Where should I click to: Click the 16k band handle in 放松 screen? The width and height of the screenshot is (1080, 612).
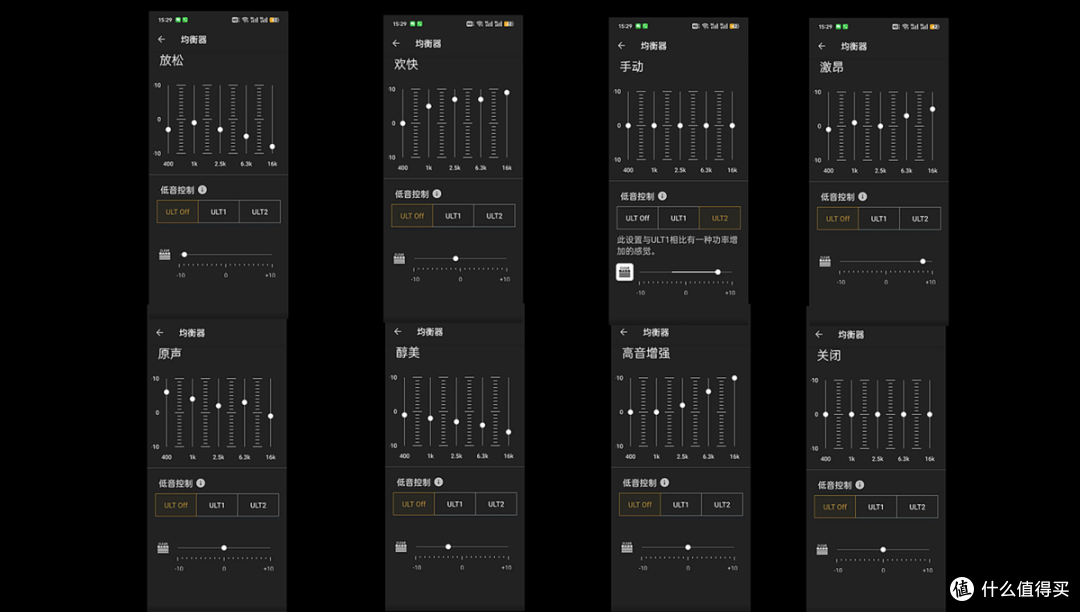point(272,147)
